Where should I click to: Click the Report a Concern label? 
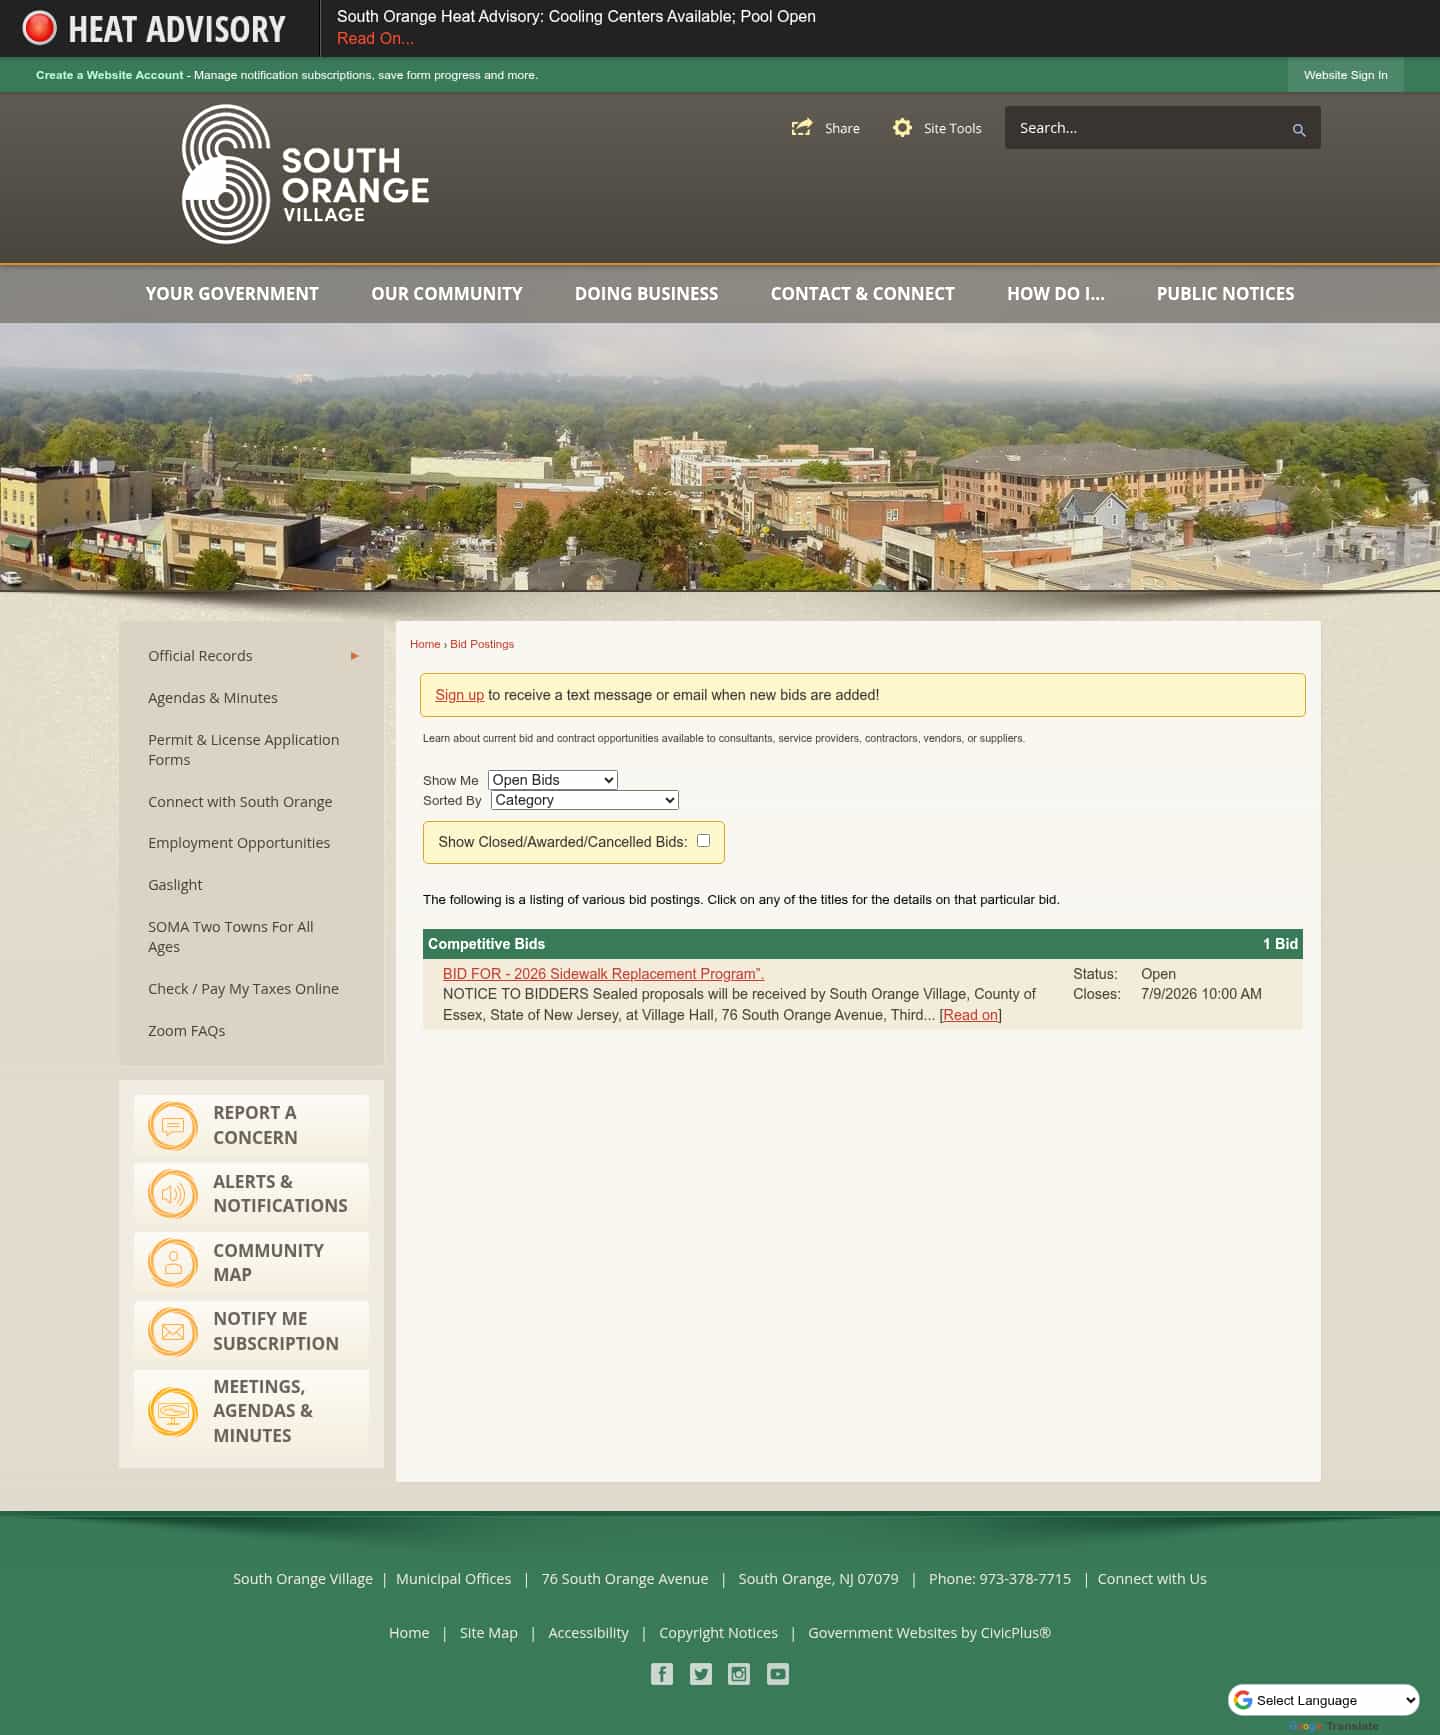coord(255,1125)
